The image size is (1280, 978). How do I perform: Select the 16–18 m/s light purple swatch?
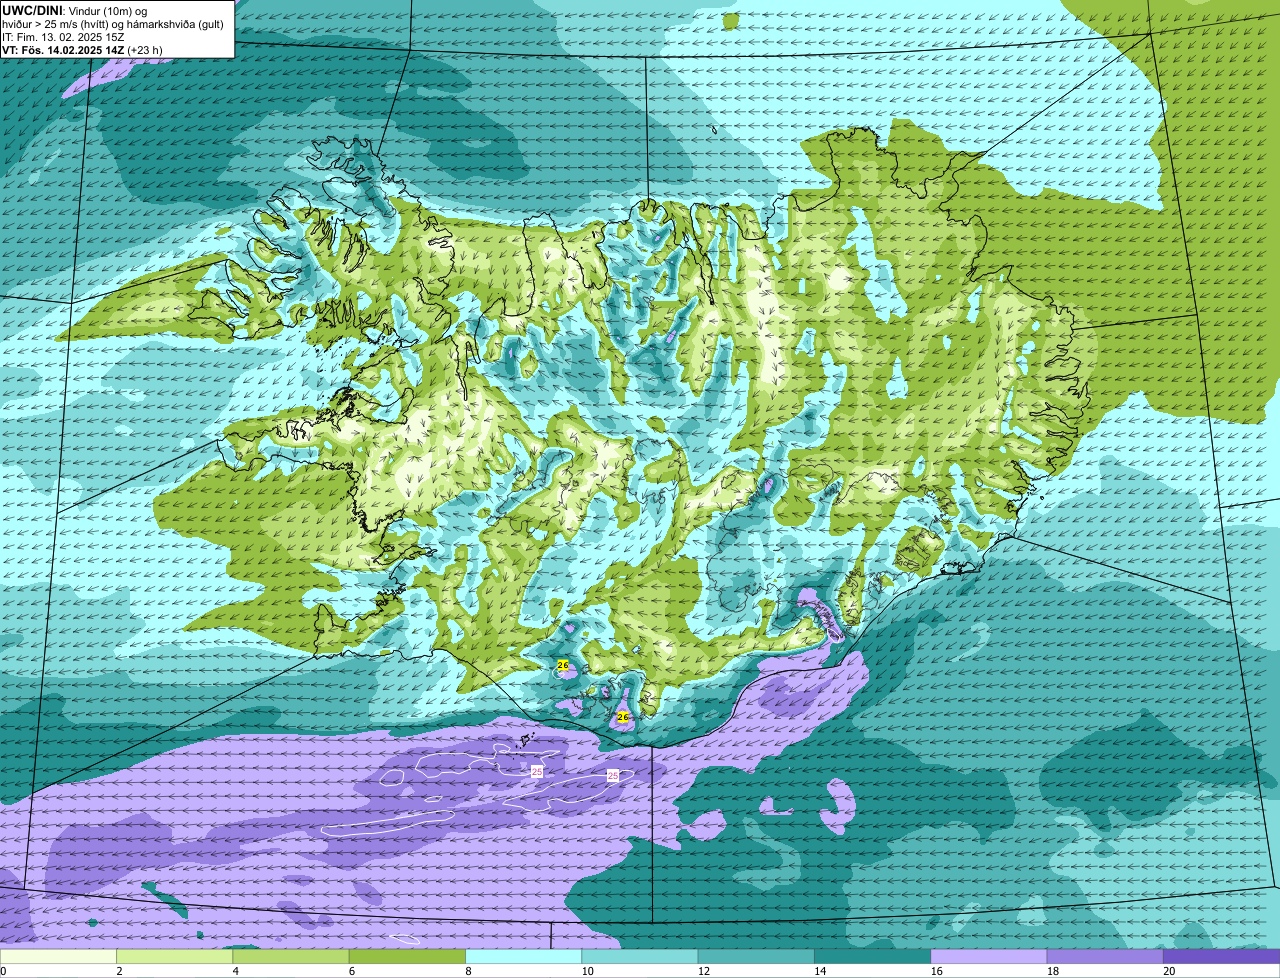[989, 956]
